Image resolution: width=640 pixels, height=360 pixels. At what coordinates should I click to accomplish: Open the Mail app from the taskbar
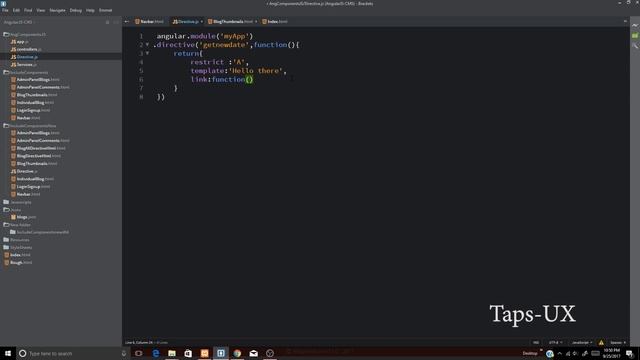point(253,353)
